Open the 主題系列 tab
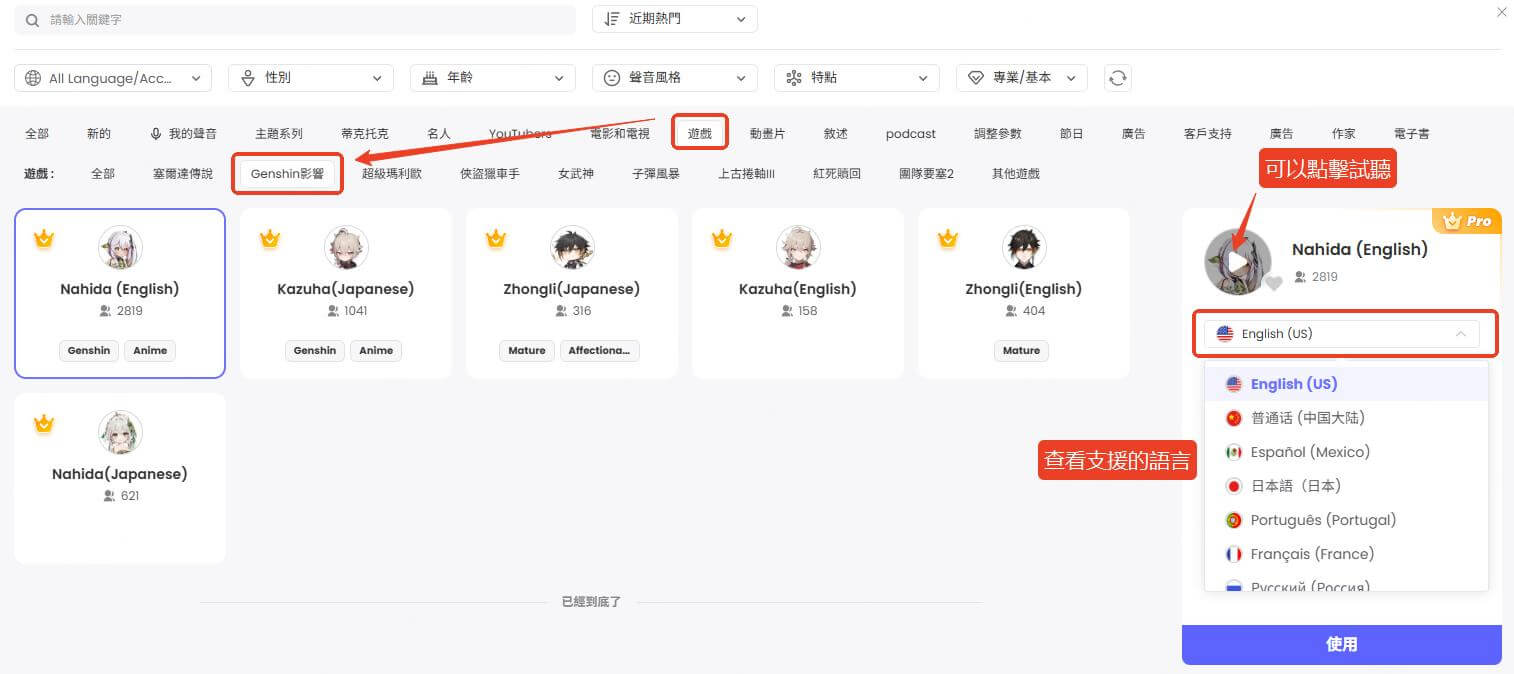 pyautogui.click(x=279, y=133)
